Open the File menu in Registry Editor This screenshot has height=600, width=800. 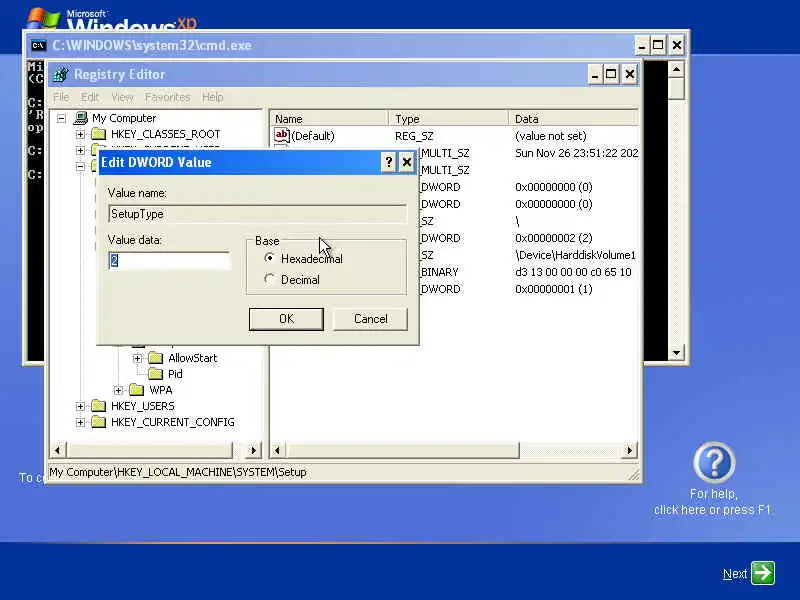pos(61,97)
